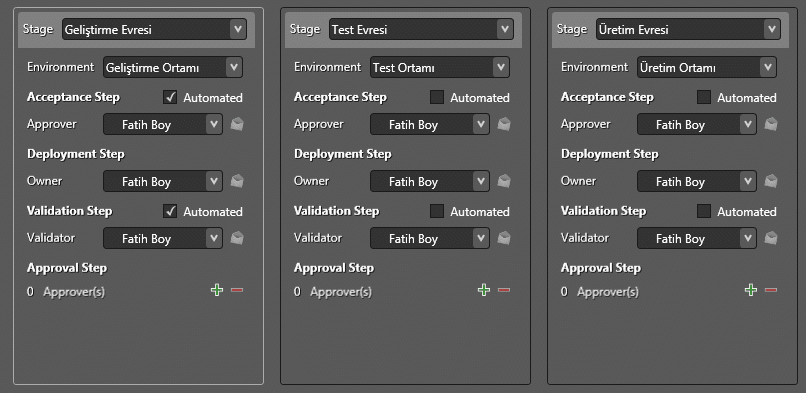Viewport: 806px width, 393px height.
Task: Enable Validation Step Automated in Test Evresi
Action: (437, 211)
